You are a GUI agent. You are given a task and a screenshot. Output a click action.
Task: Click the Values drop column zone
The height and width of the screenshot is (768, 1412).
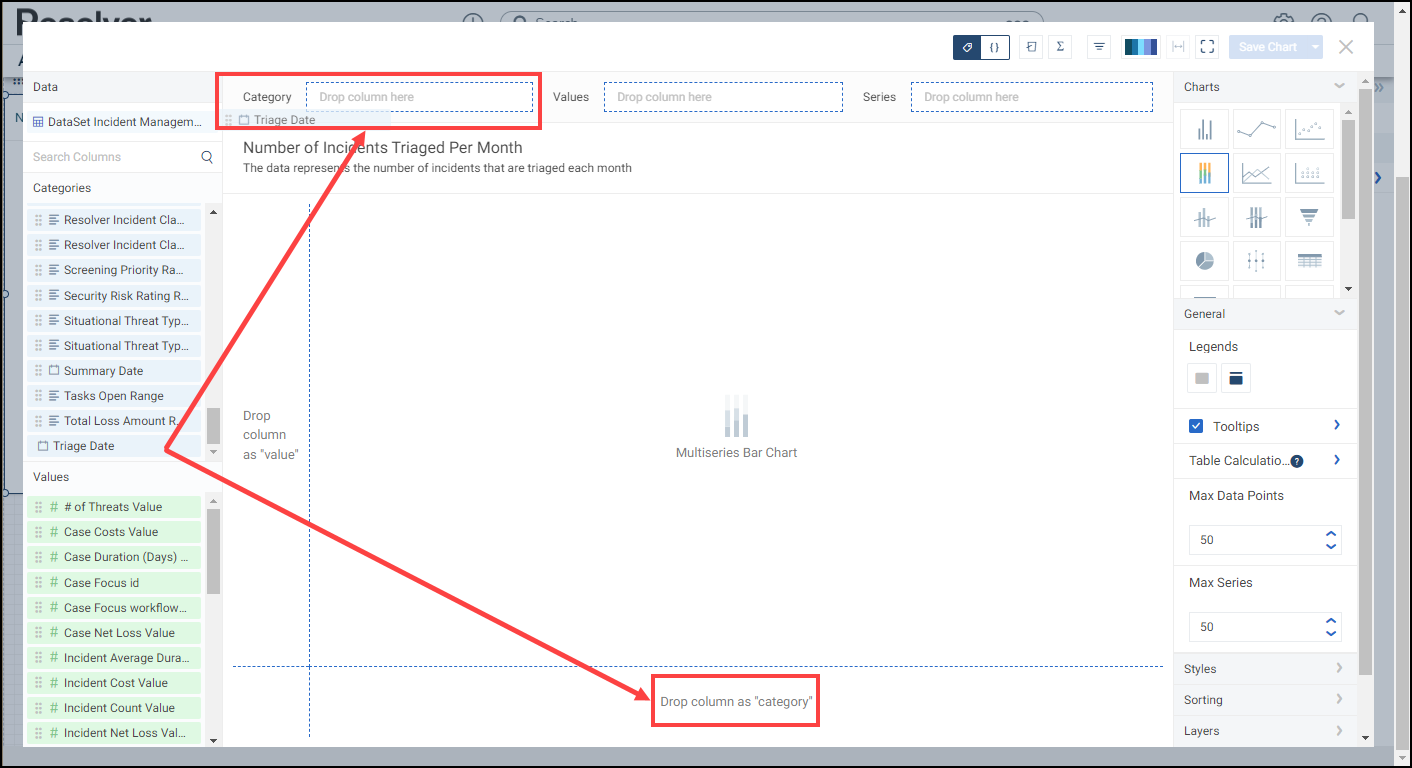tap(723, 97)
